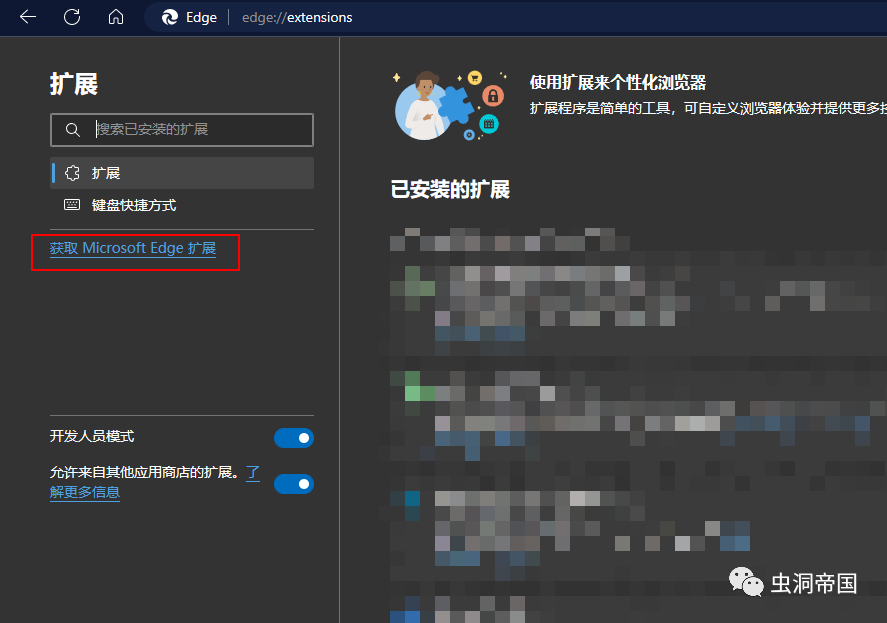Click the 已安装的扩展 heading
Viewport: 887px width, 623px height.
click(450, 190)
